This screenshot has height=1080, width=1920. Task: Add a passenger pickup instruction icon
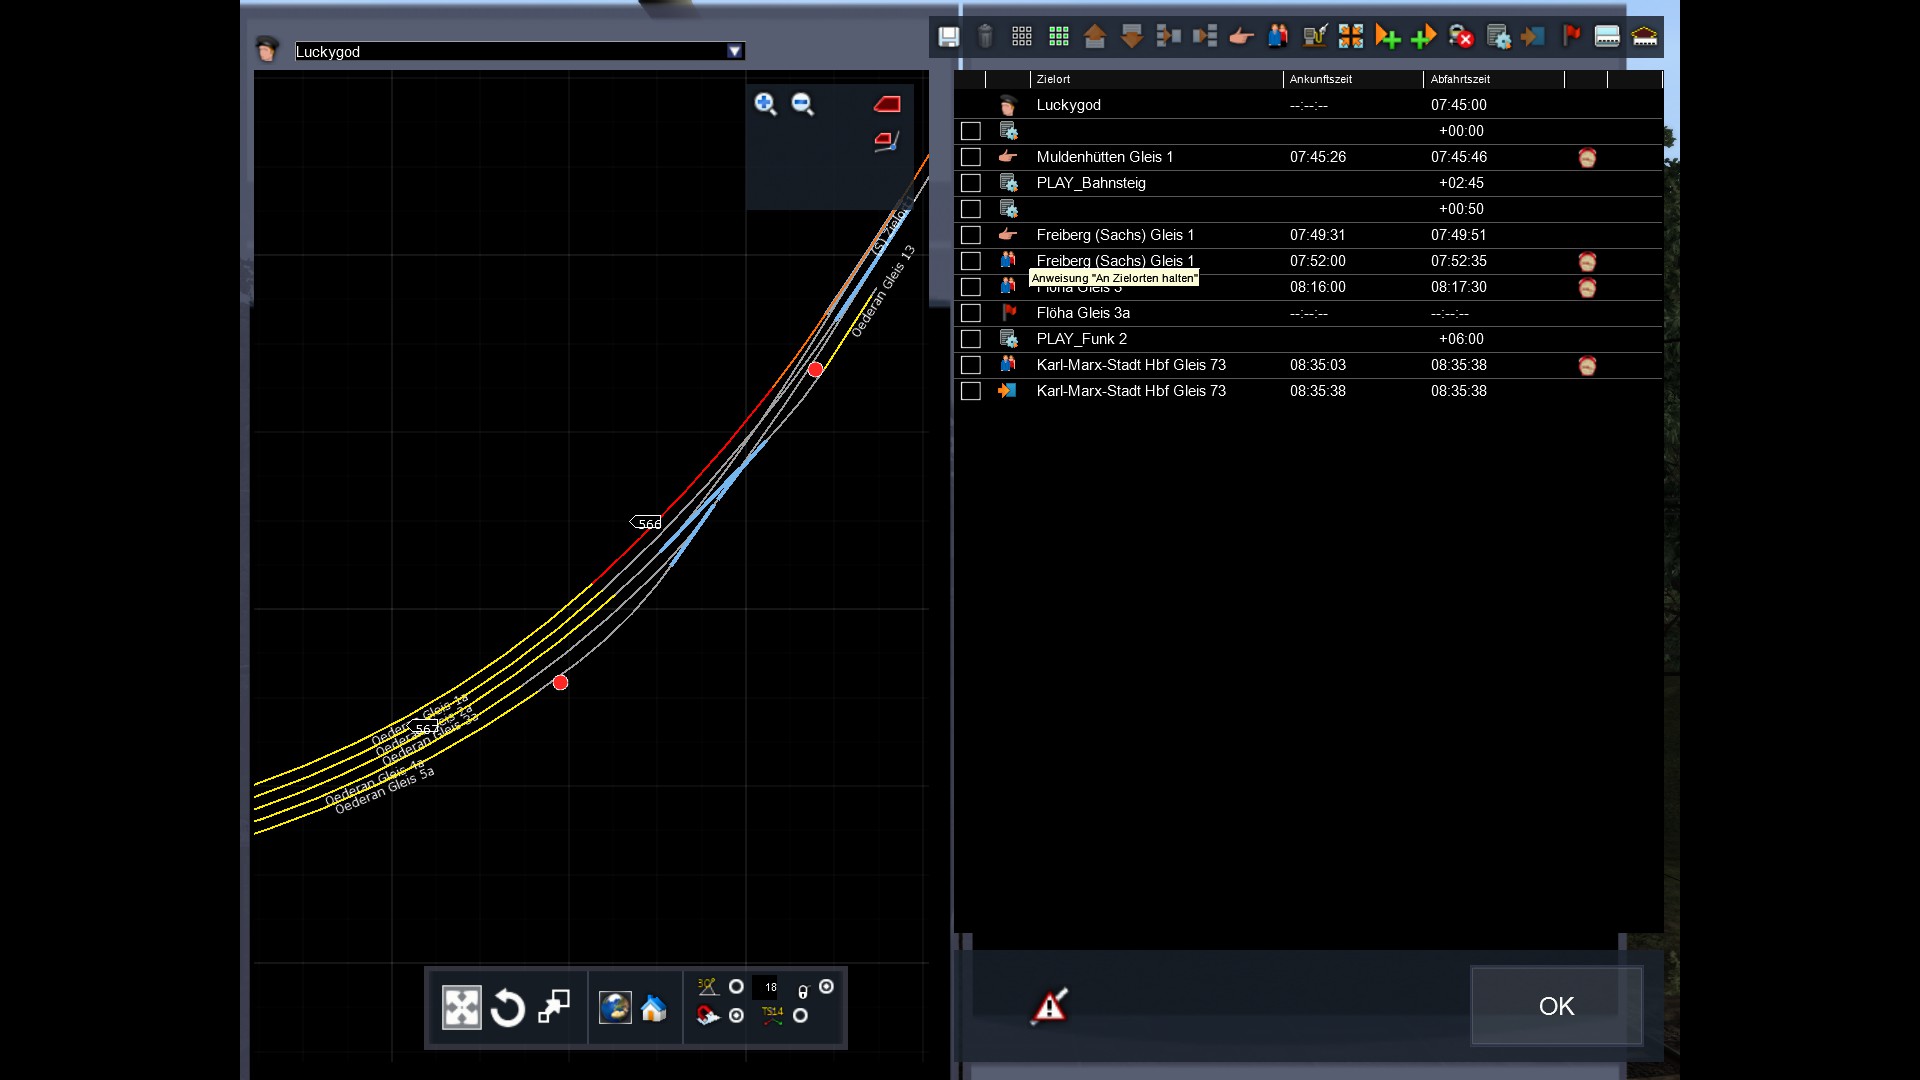1278,37
